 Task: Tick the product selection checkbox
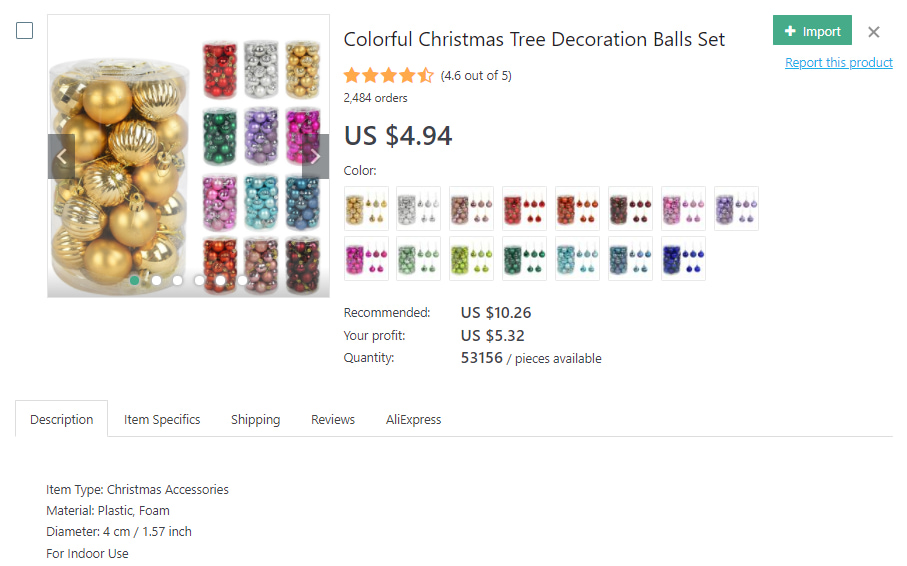[x=25, y=31]
